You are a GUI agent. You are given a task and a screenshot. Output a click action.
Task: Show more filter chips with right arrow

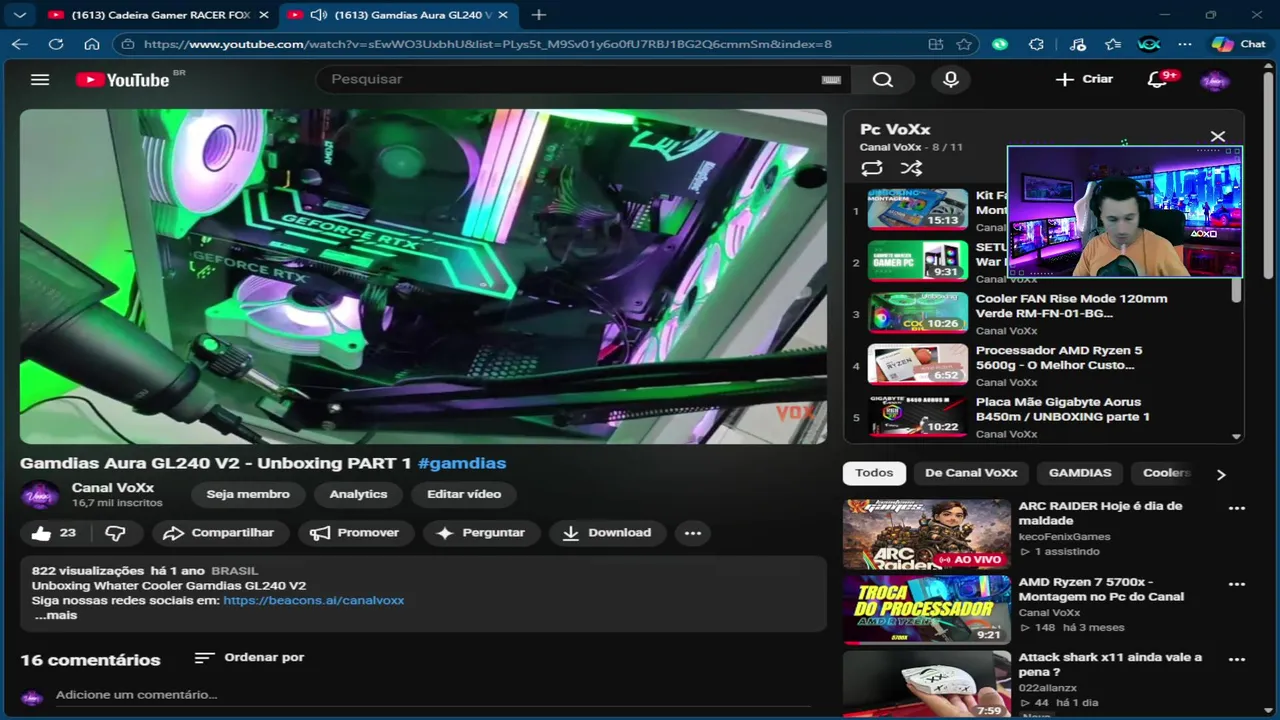pyautogui.click(x=1221, y=474)
